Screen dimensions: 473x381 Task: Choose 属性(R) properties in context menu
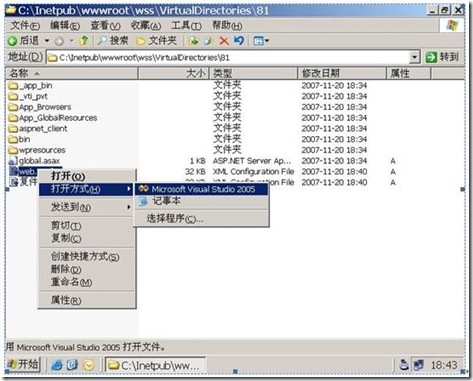87,300
